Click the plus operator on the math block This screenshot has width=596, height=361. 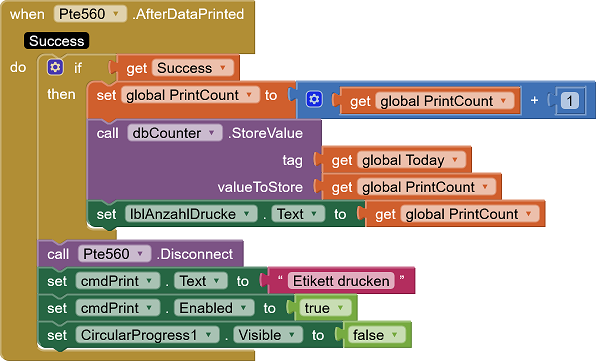click(x=534, y=100)
